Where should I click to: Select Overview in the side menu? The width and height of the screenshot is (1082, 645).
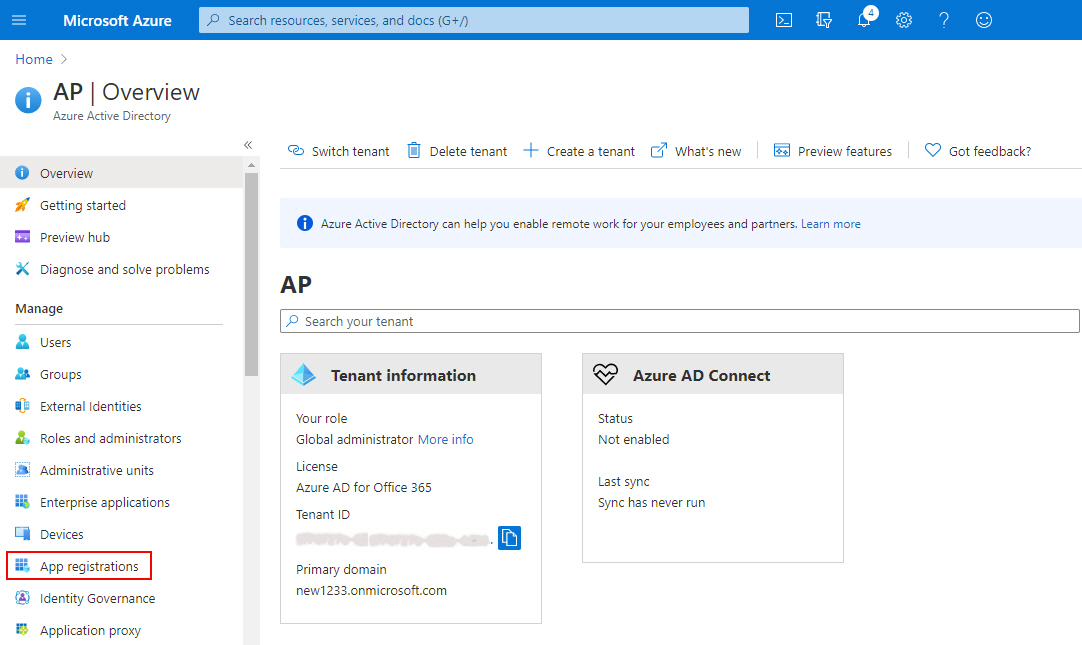coord(121,172)
